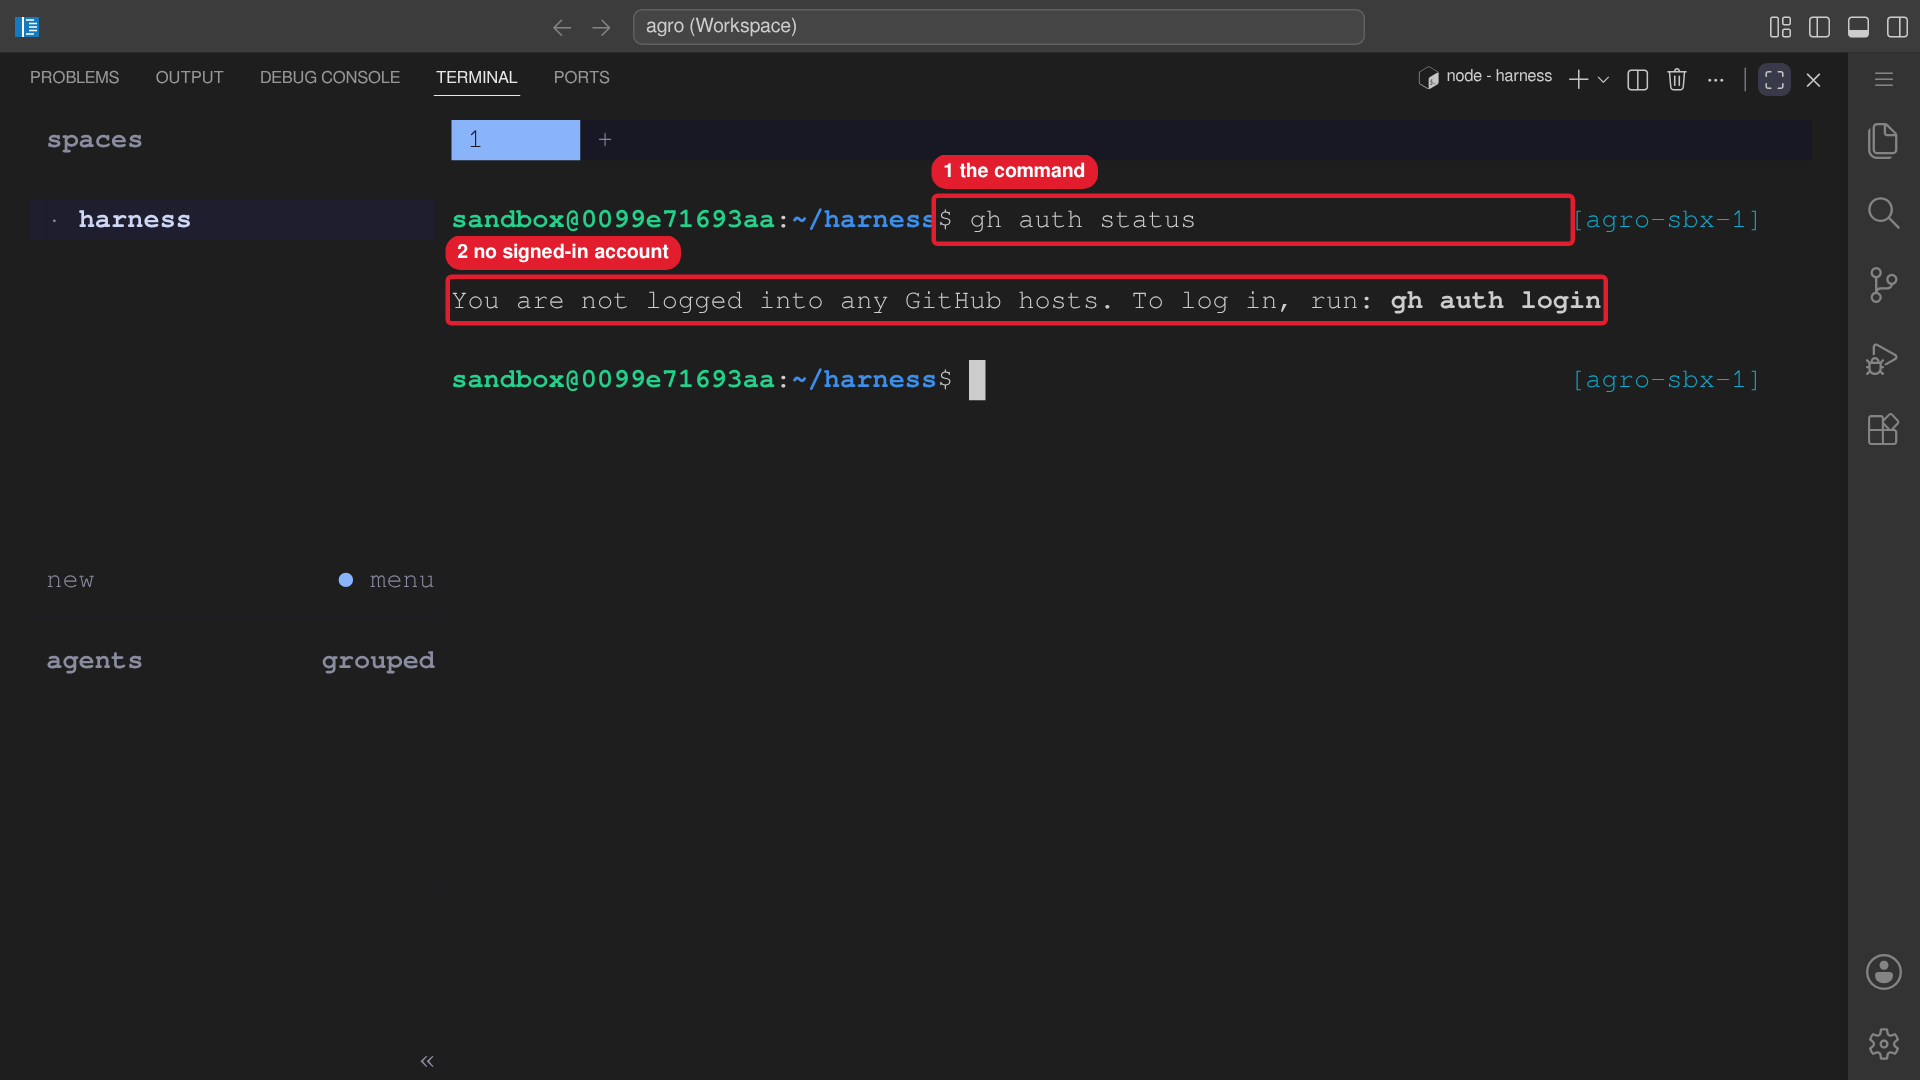Split the terminal pane
The height and width of the screenshot is (1080, 1920).
tap(1637, 80)
